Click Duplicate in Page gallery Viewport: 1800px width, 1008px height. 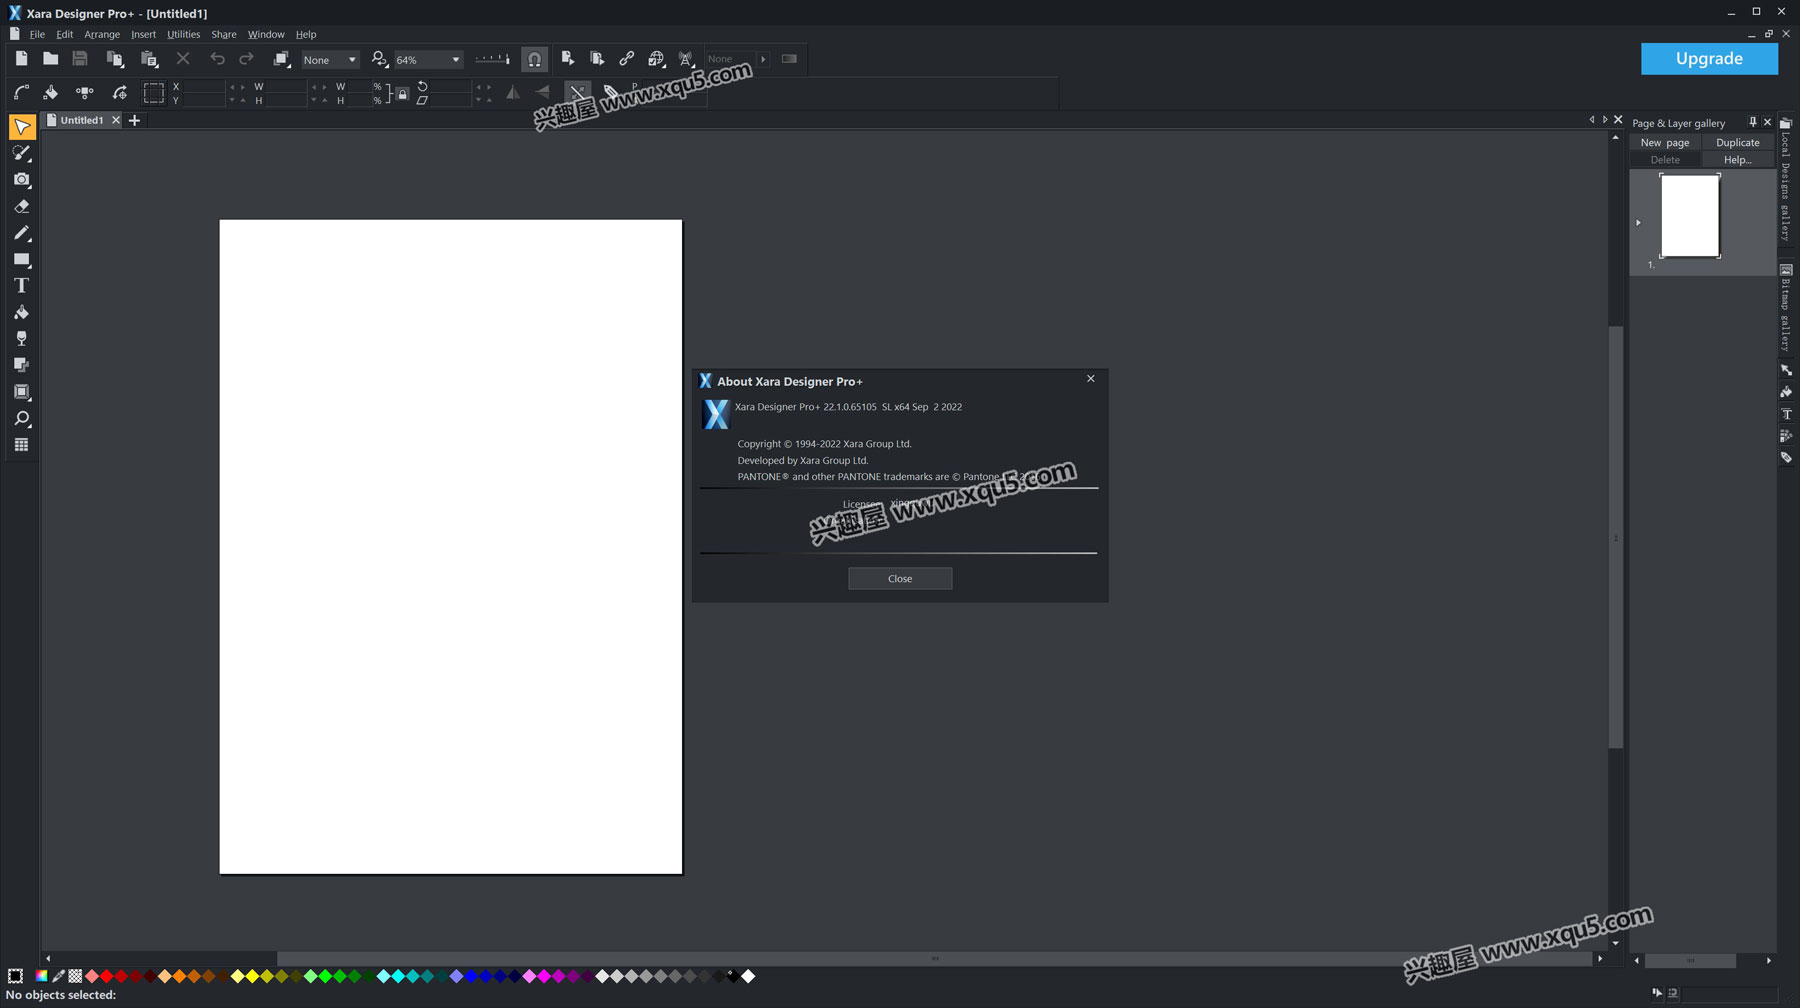(x=1738, y=142)
